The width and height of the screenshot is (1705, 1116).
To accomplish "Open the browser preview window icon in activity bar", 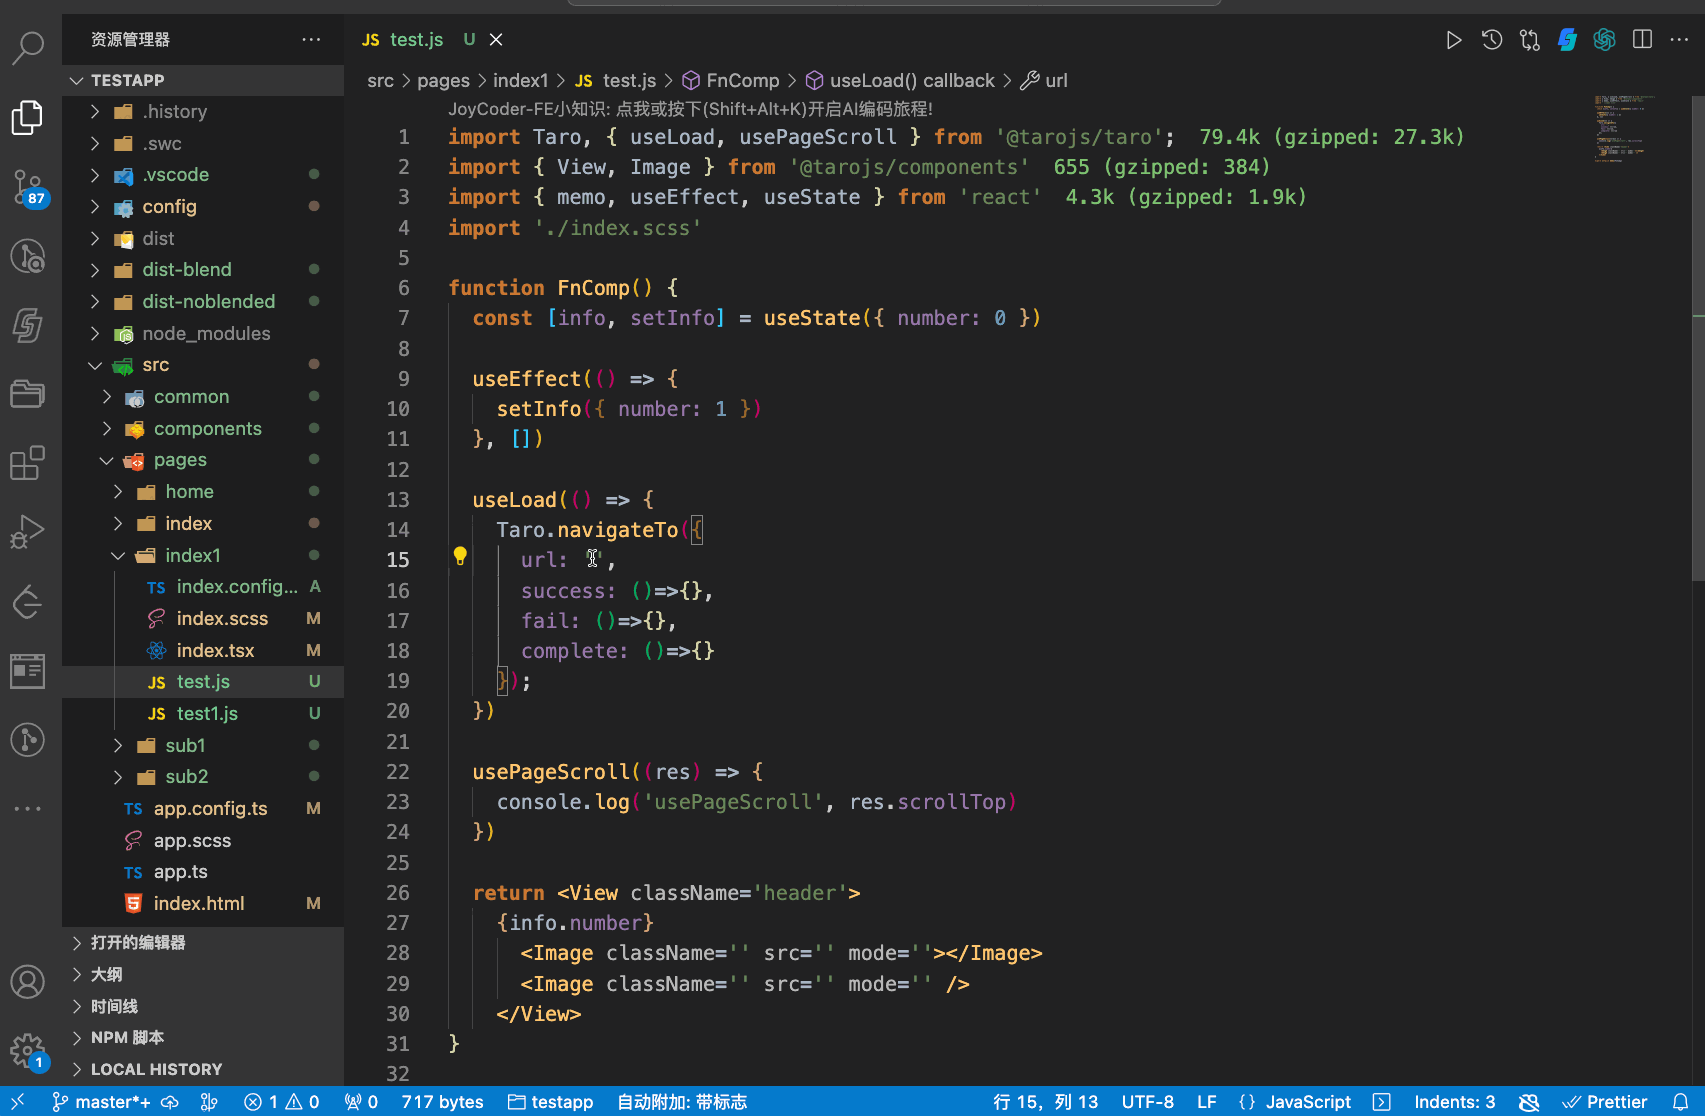I will [x=28, y=671].
